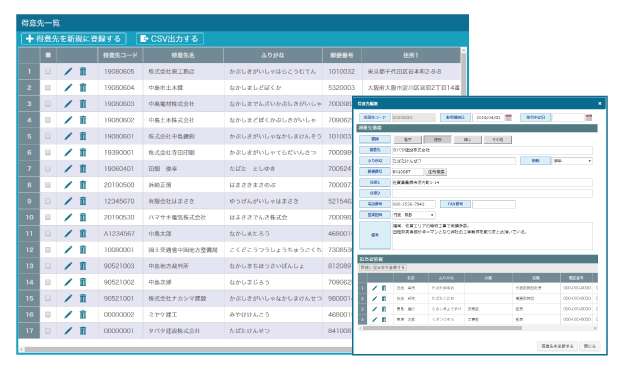This screenshot has width=625, height=372.
Task: Delete contact row 2 in dialog
Action: 384,298
